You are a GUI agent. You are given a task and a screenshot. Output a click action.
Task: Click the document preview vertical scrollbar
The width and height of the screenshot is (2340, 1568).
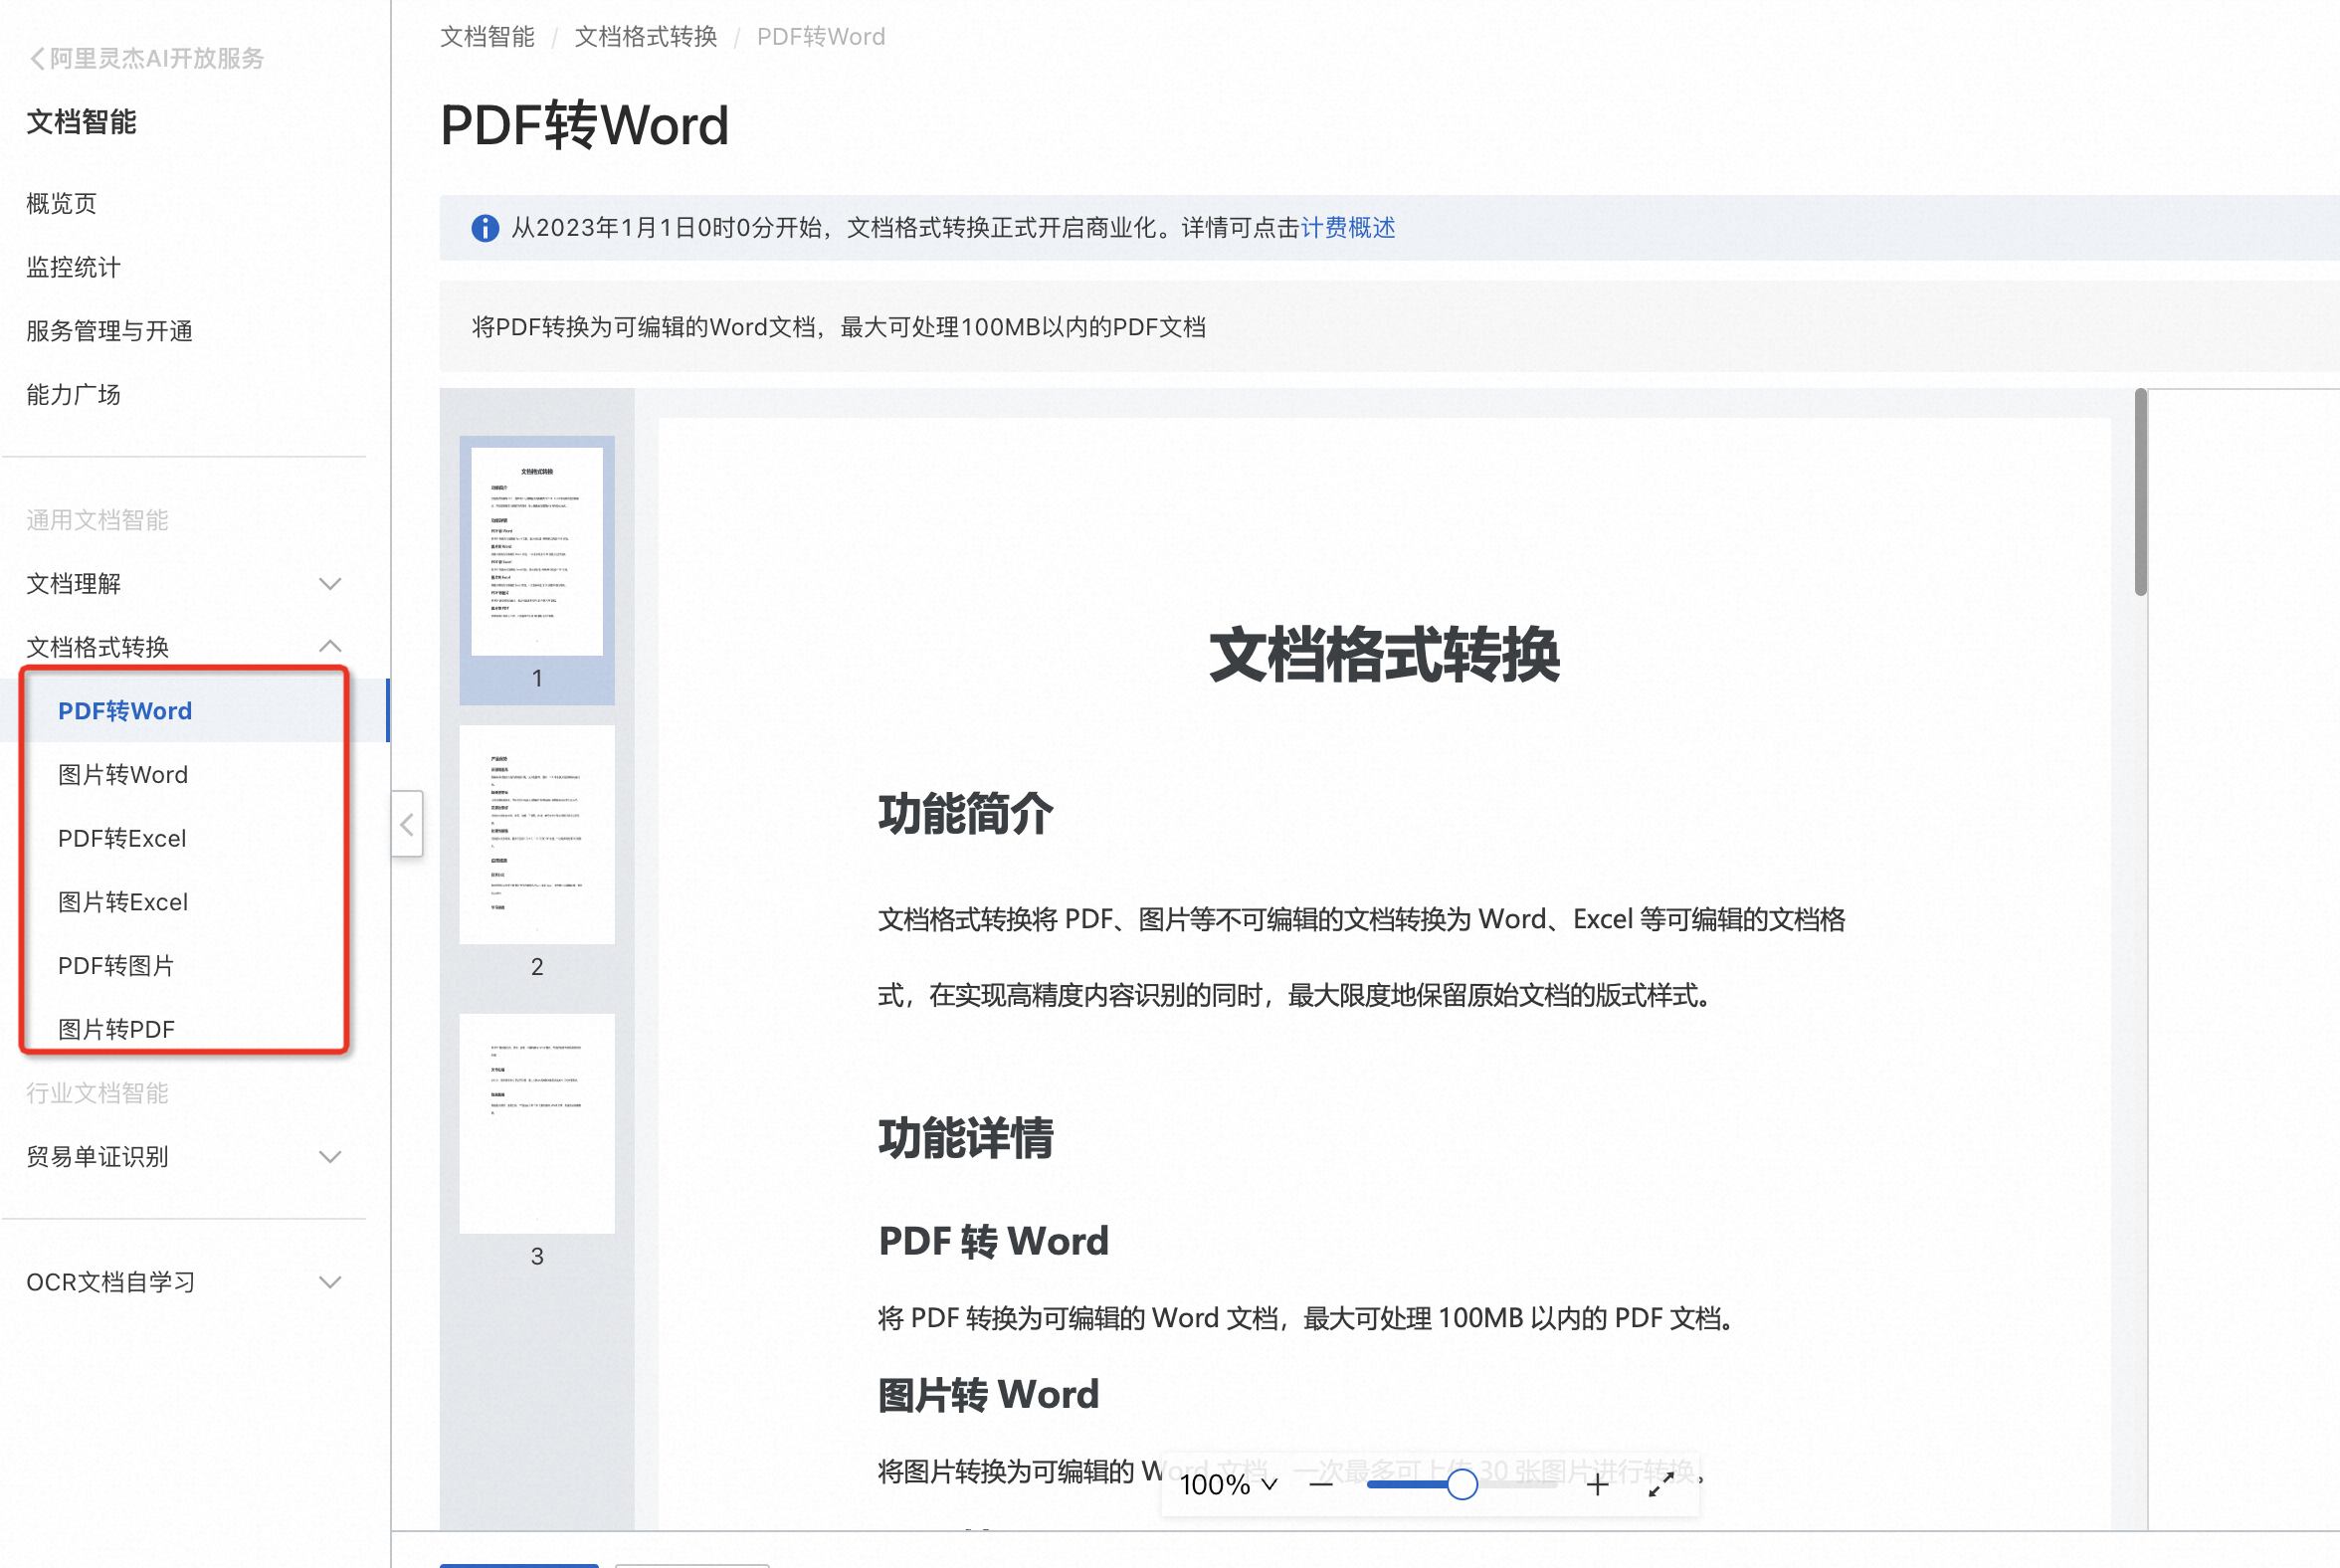click(x=2140, y=492)
